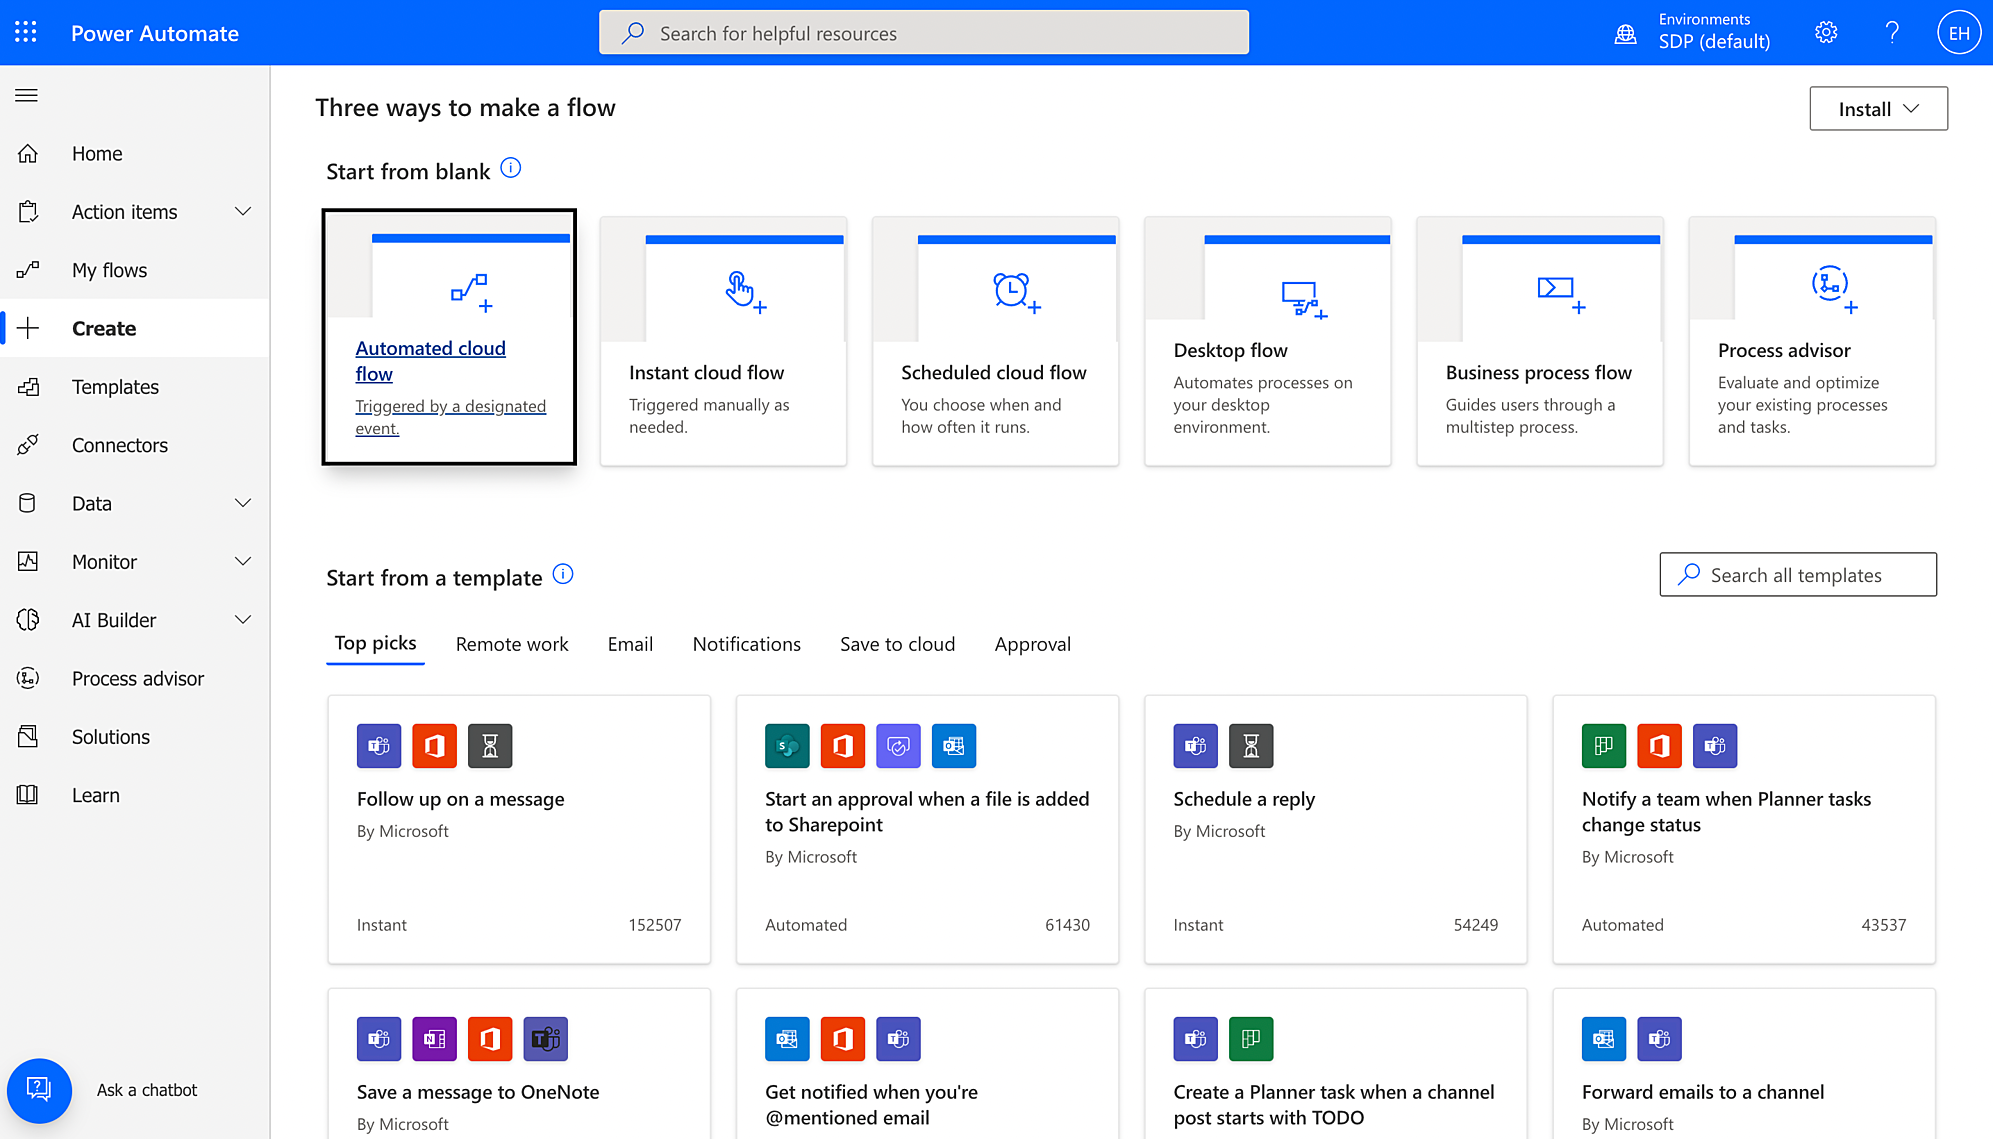1993x1139 pixels.
Task: Select the Top picks tab
Action: (x=375, y=643)
